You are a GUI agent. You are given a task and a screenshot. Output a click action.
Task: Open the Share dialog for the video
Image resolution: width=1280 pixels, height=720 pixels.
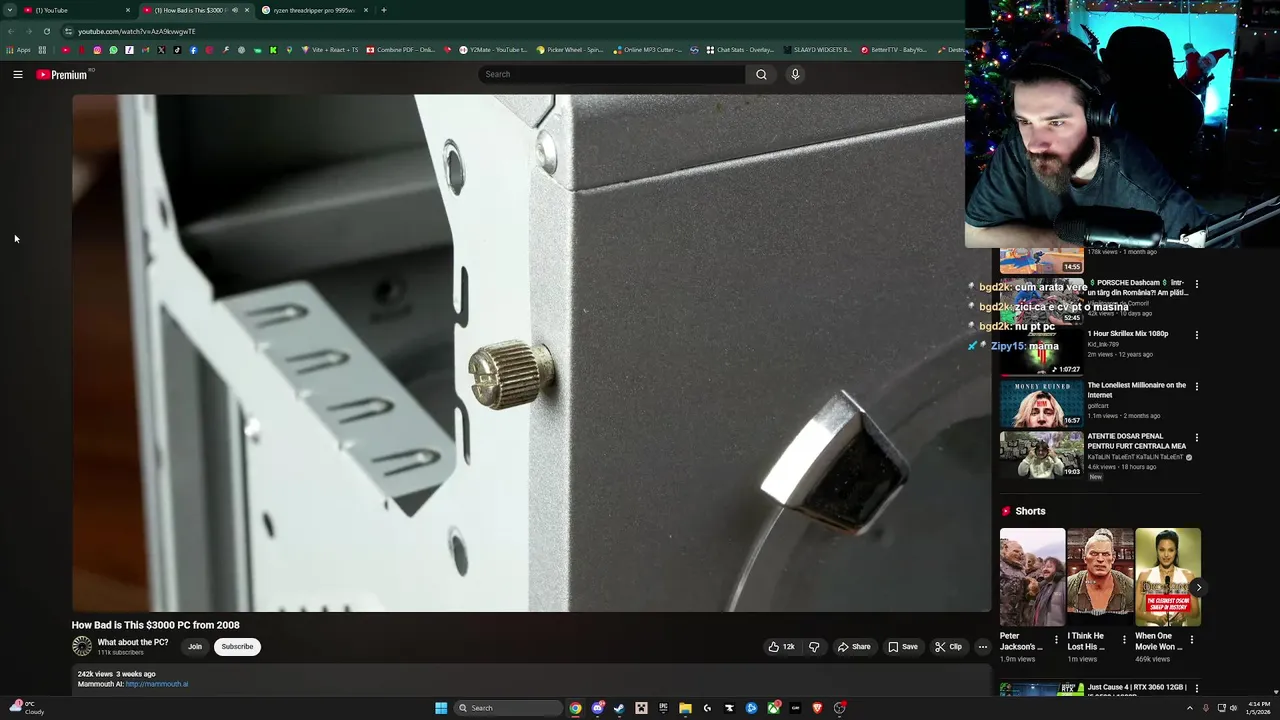(x=854, y=647)
